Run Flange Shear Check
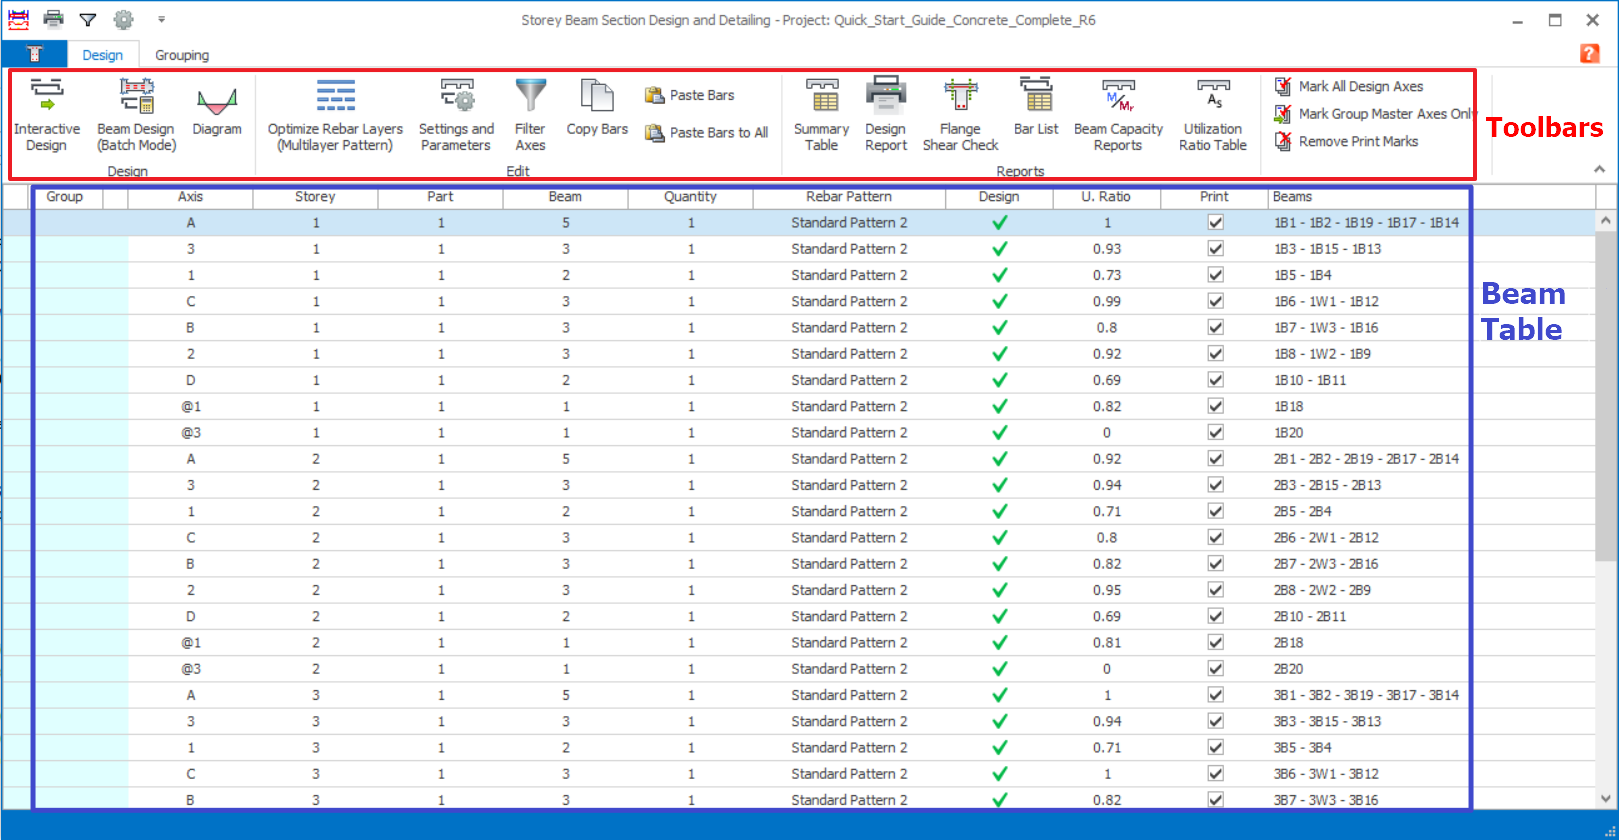The width and height of the screenshot is (1619, 840). (960, 115)
